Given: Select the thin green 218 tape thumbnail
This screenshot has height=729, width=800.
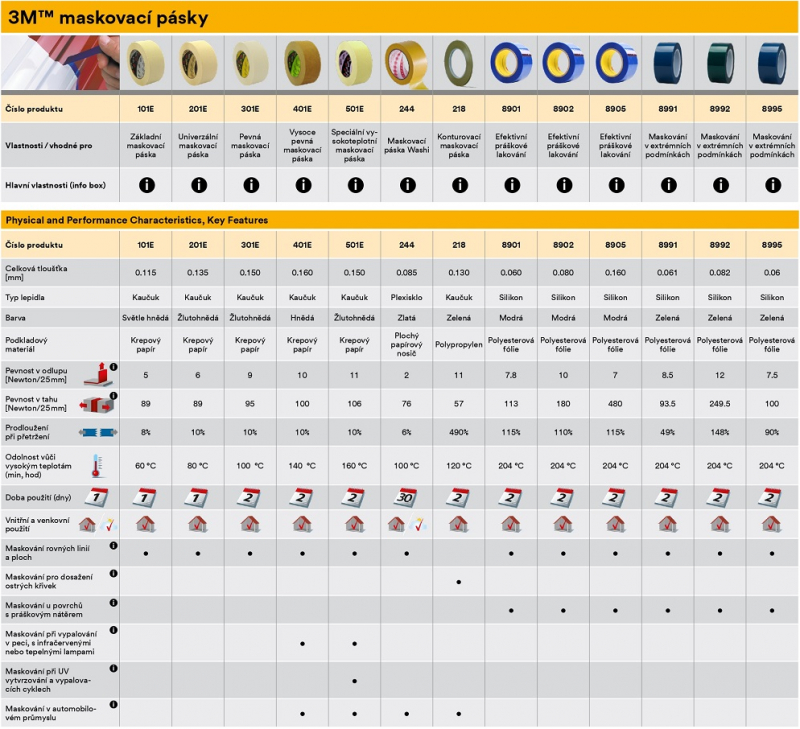Looking at the screenshot, I should click(x=459, y=64).
